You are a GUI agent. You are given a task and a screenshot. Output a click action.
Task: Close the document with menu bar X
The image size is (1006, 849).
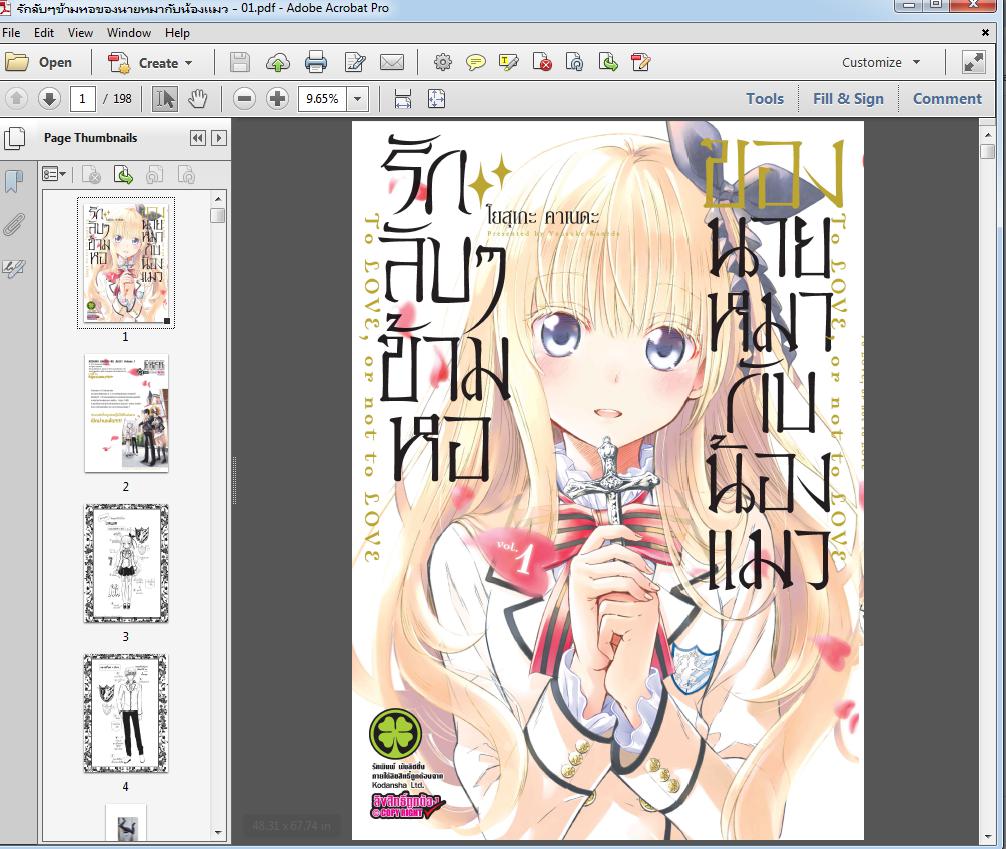click(x=985, y=32)
